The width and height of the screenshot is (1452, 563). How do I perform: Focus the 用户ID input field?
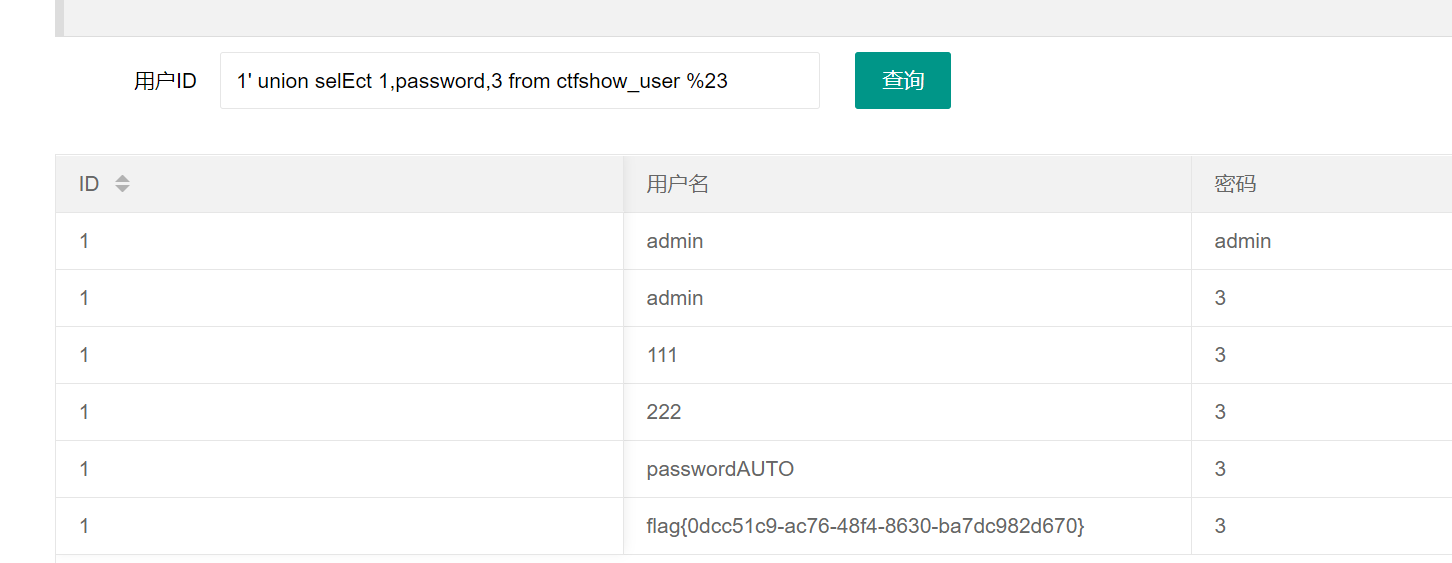[519, 81]
